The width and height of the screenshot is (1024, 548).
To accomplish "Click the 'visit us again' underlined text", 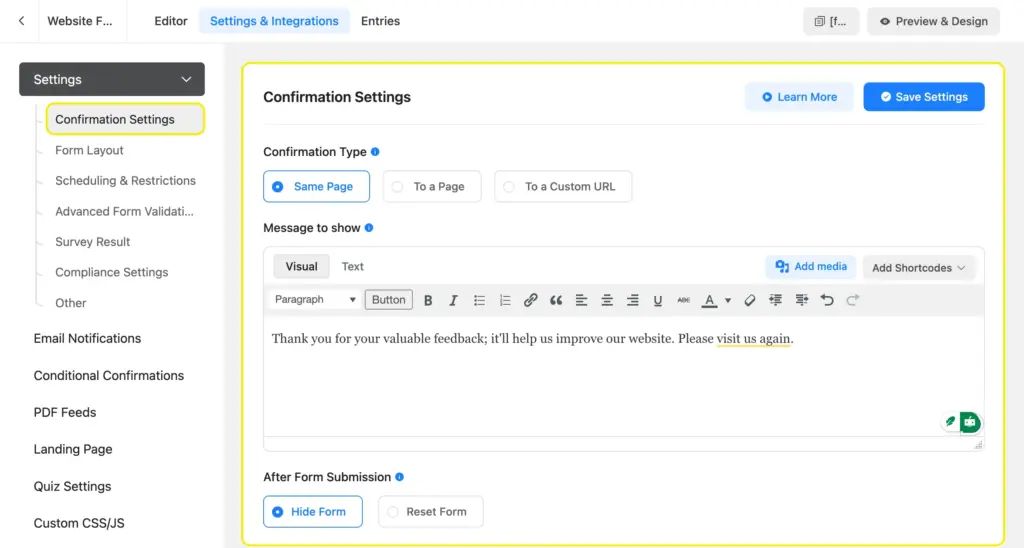I will click(x=754, y=339).
